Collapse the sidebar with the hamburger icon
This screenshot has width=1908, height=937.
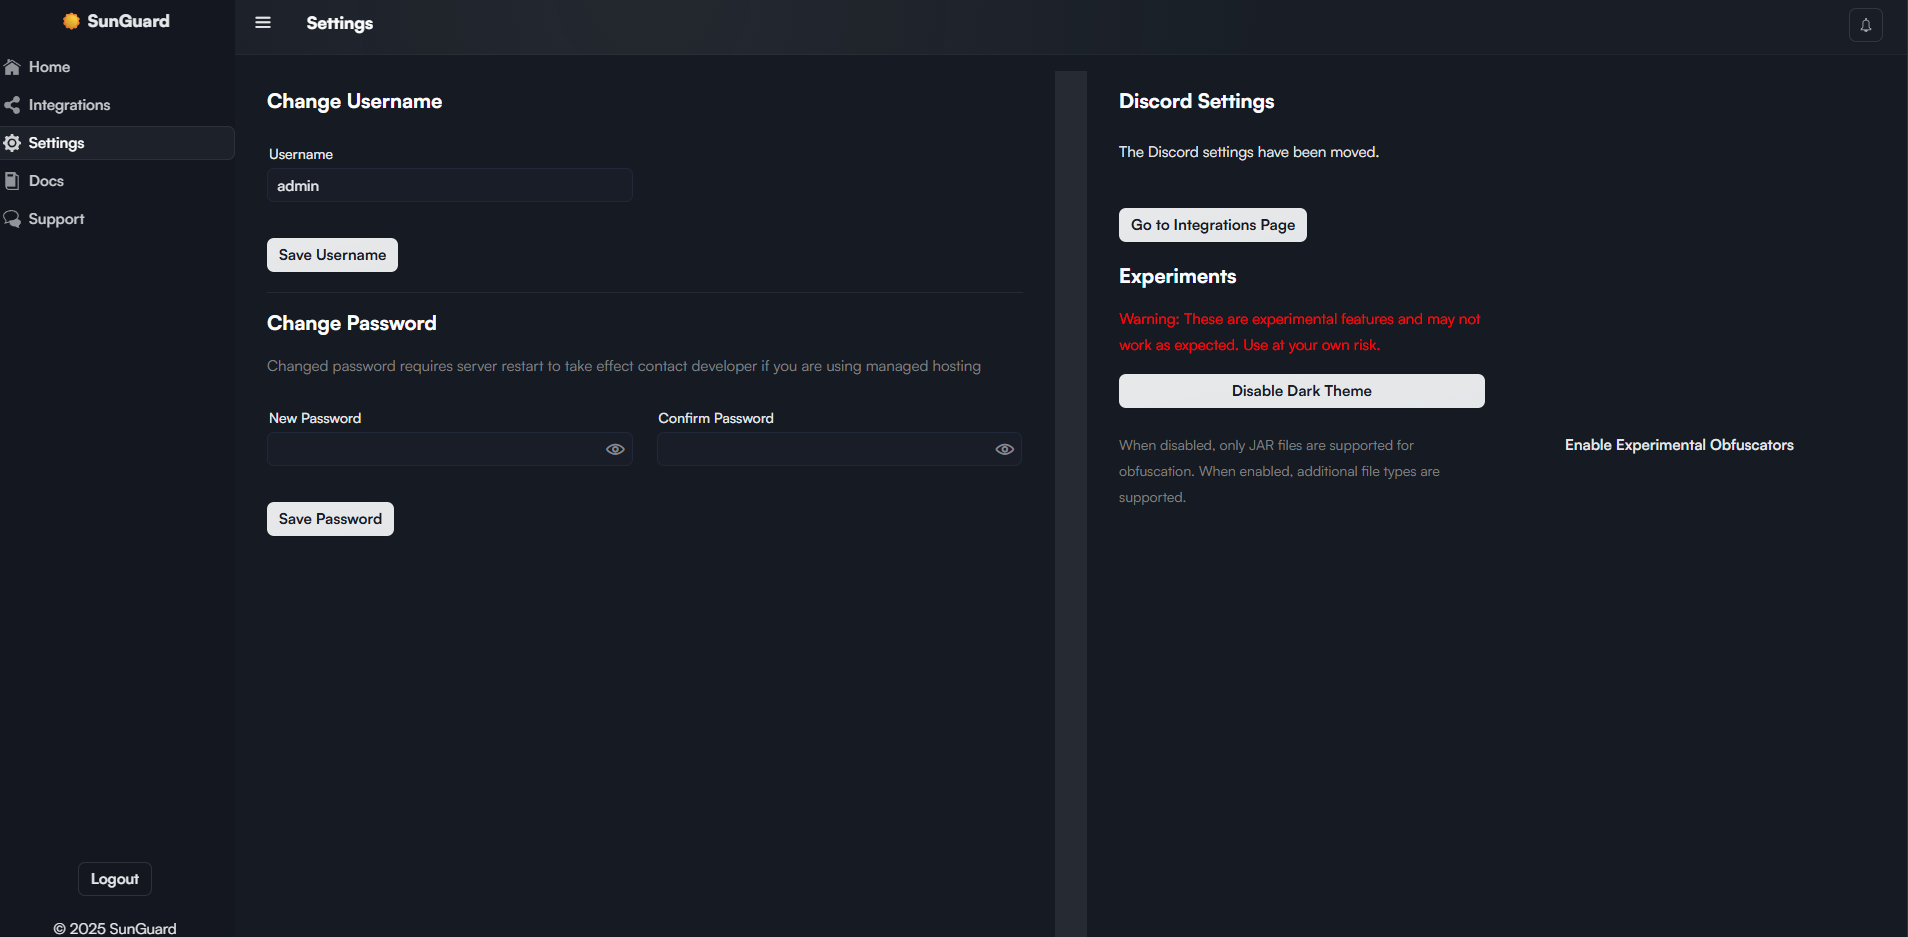pos(263,23)
